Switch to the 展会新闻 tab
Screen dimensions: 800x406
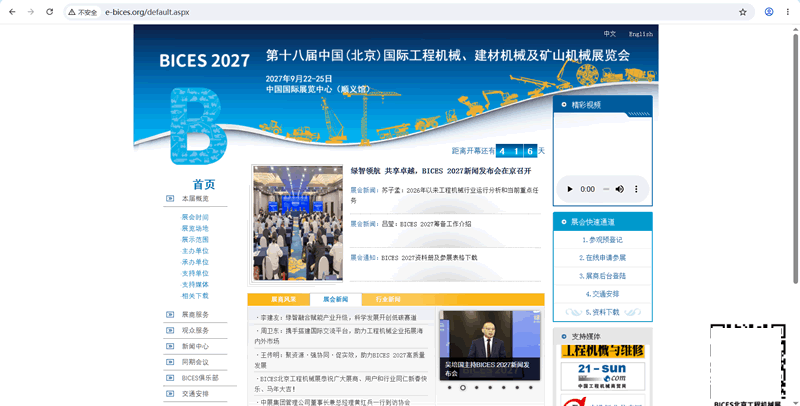point(336,299)
